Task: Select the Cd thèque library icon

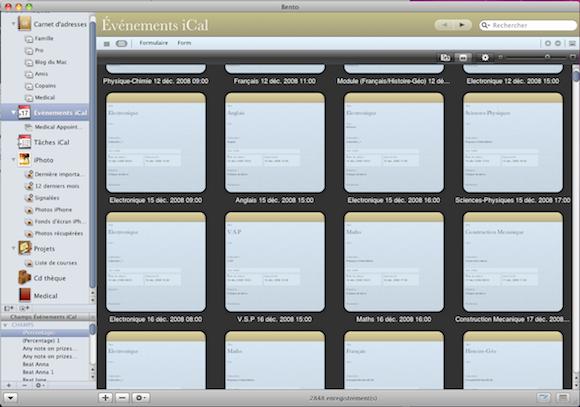Action: click(24, 278)
